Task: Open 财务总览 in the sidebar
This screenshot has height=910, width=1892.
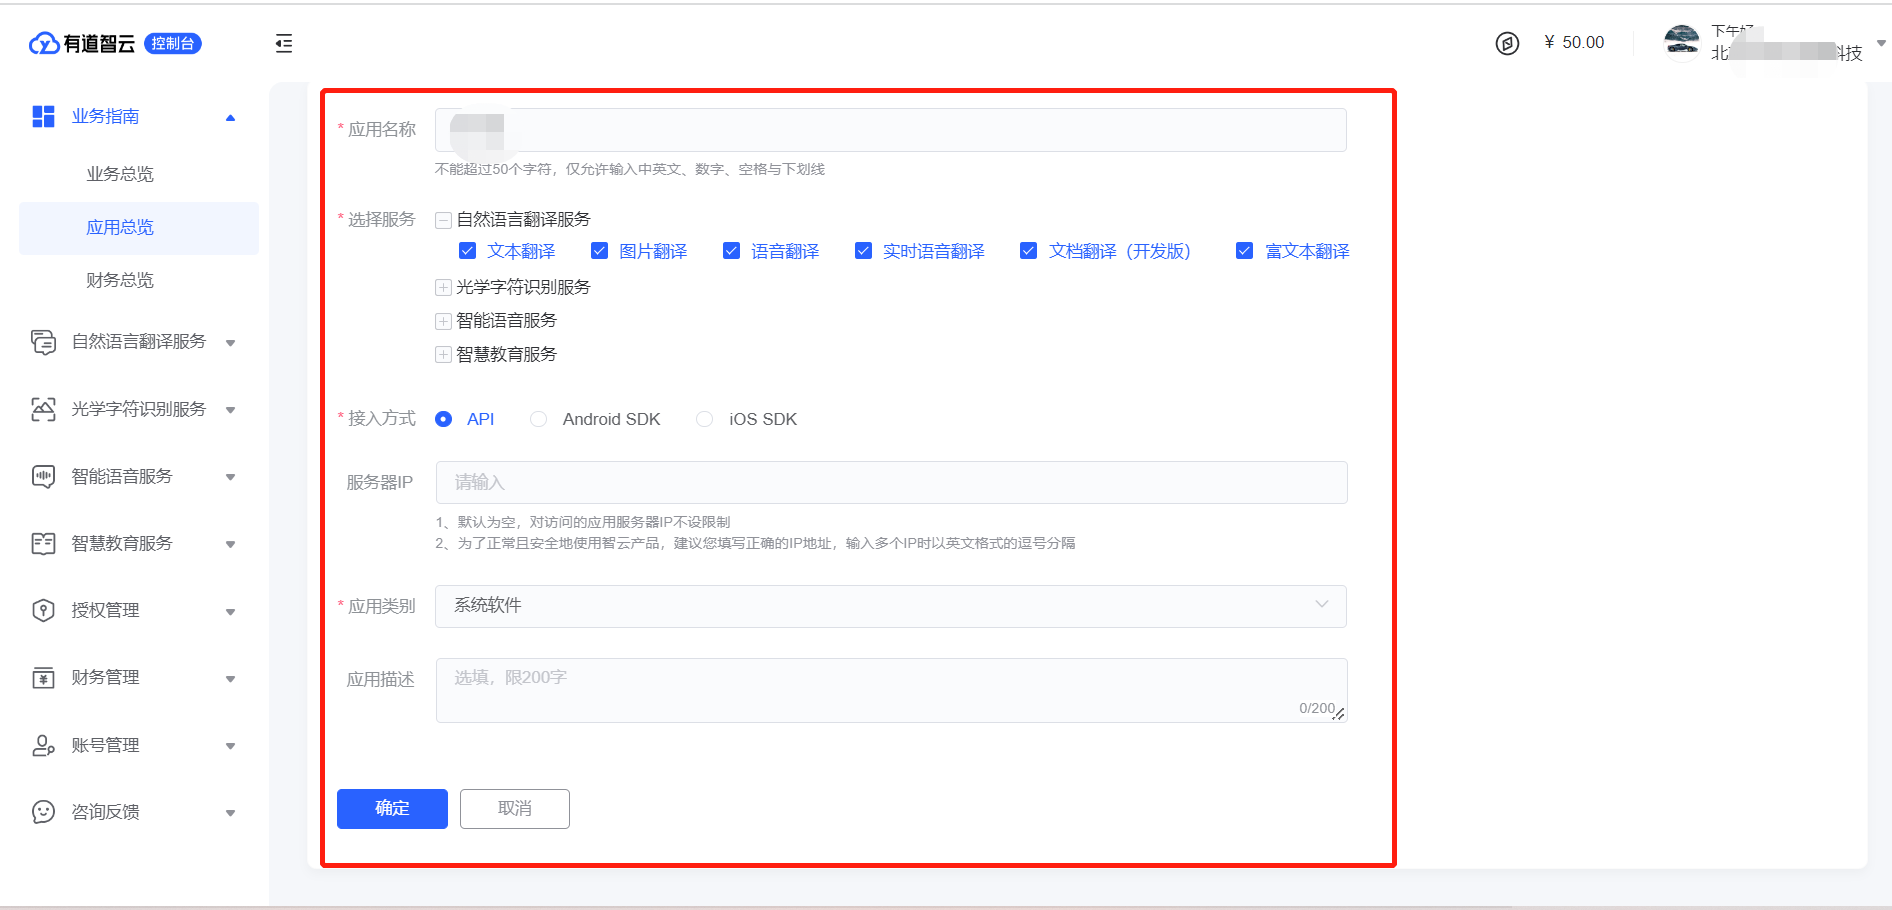Action: (x=120, y=280)
